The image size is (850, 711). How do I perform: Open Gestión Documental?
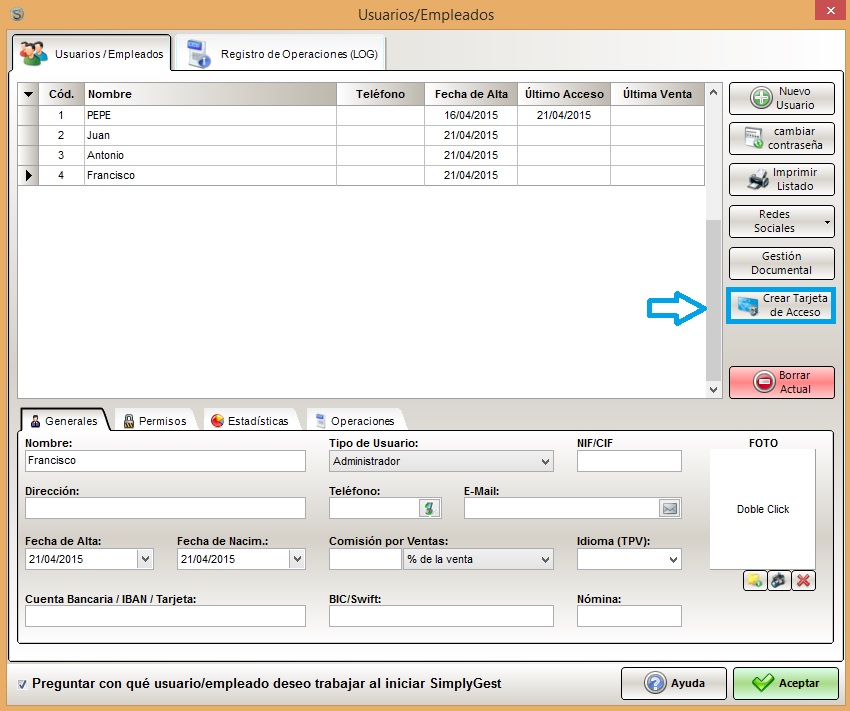coord(782,263)
